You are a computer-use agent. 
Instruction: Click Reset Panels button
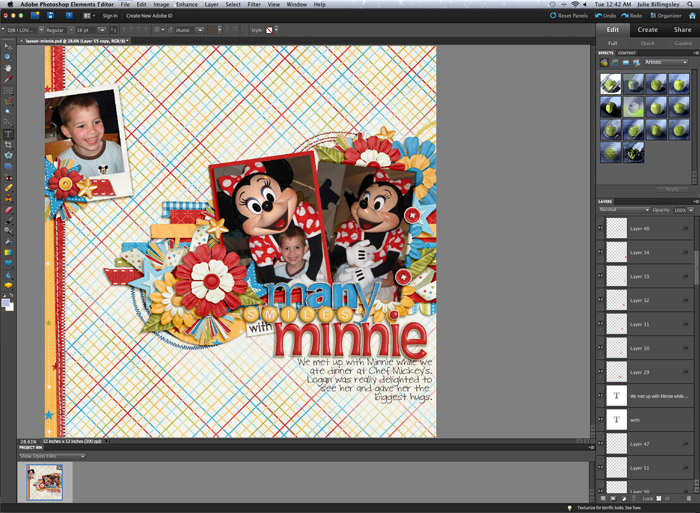coord(569,16)
